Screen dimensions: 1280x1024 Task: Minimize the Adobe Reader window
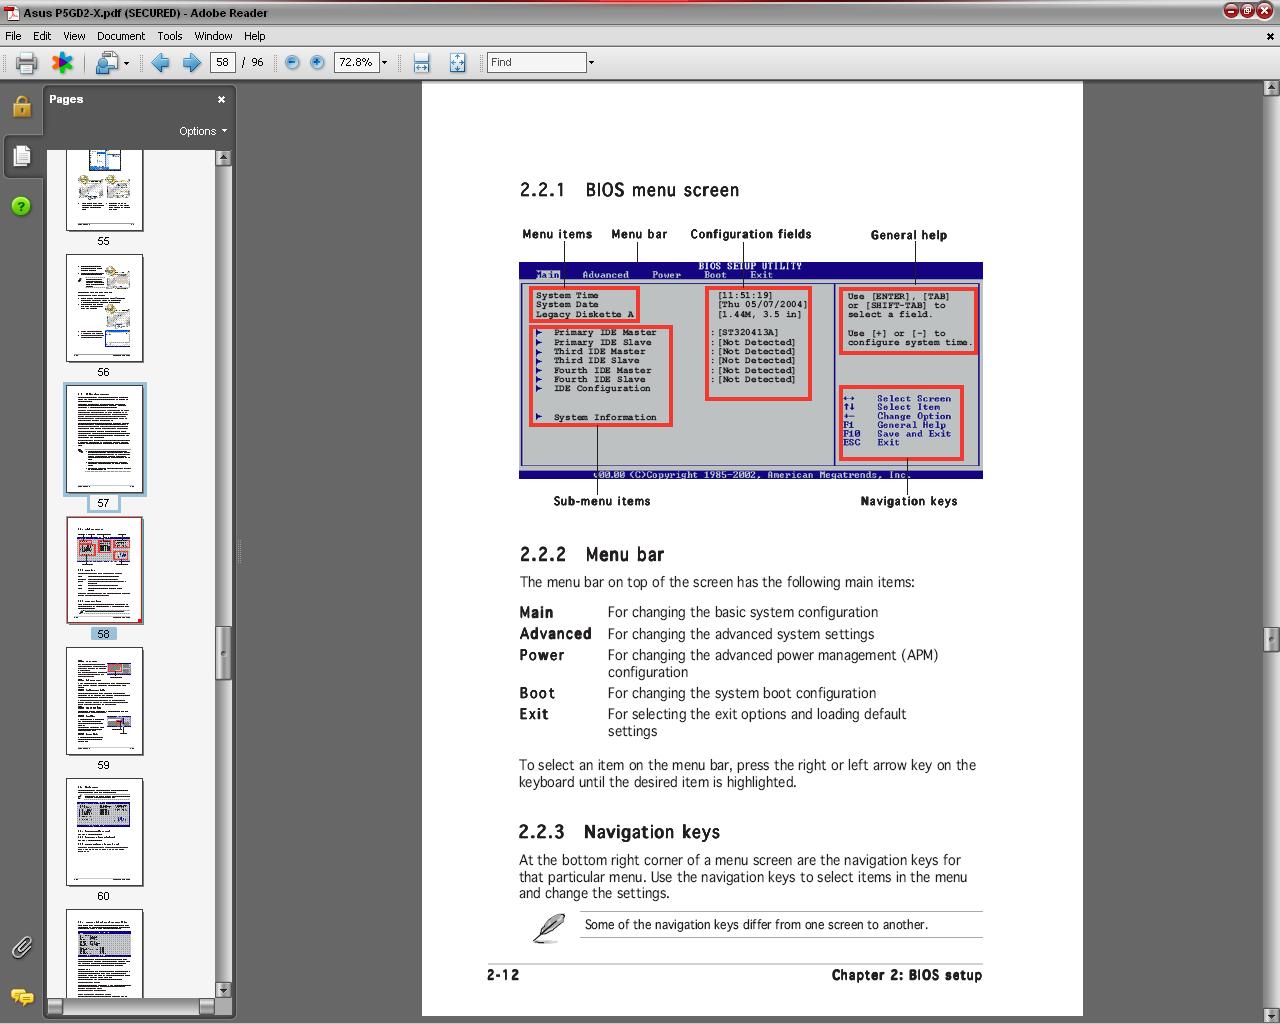[x=1229, y=10]
